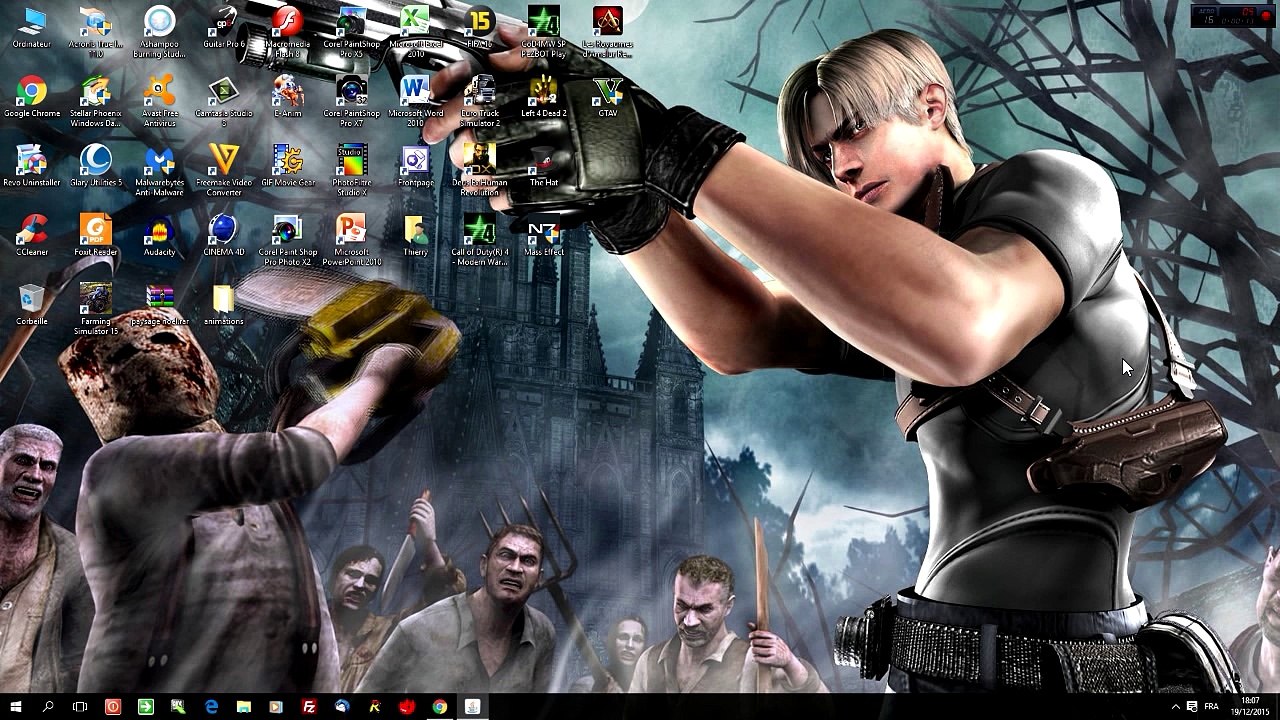The image size is (1280, 720).
Task: Select the PhotoFiltre Studio X shortcut
Action: click(x=352, y=171)
